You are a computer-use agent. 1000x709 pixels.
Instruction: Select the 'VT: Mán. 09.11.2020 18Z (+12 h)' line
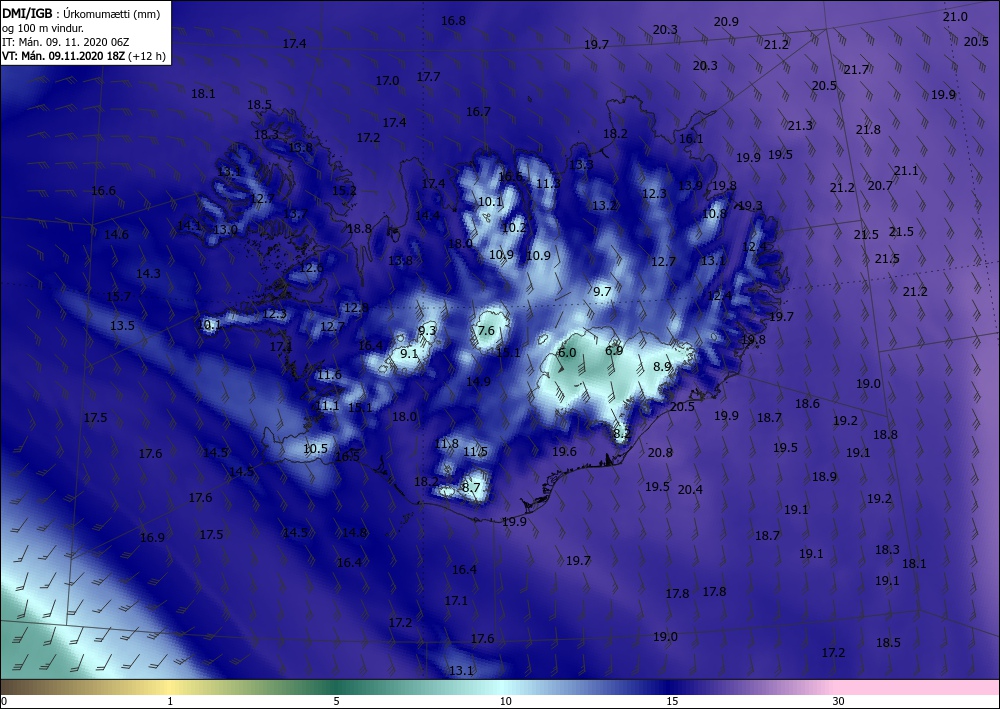(83, 56)
